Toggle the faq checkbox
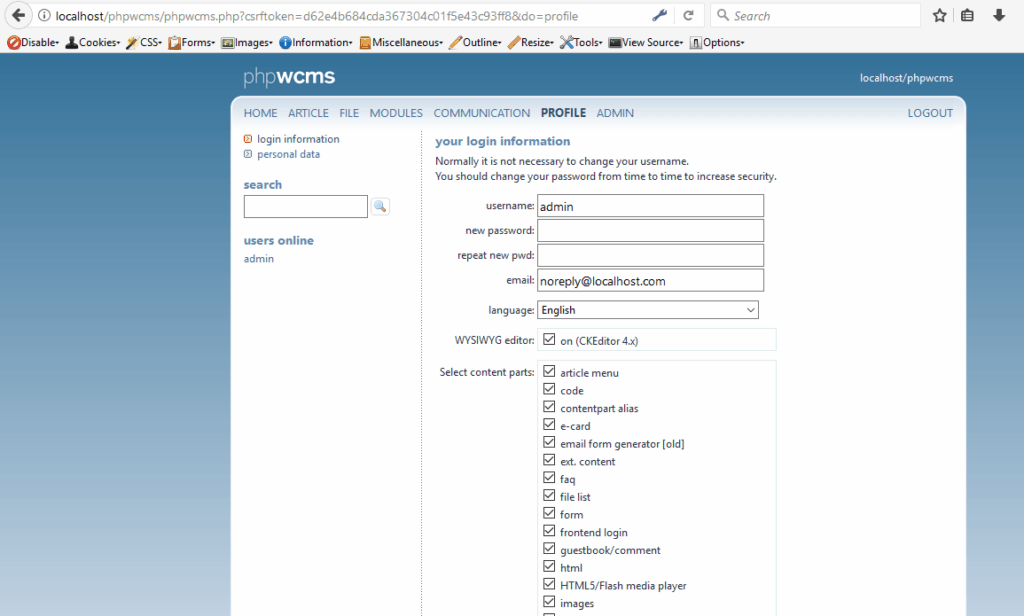This screenshot has height=616, width=1024. (x=549, y=478)
